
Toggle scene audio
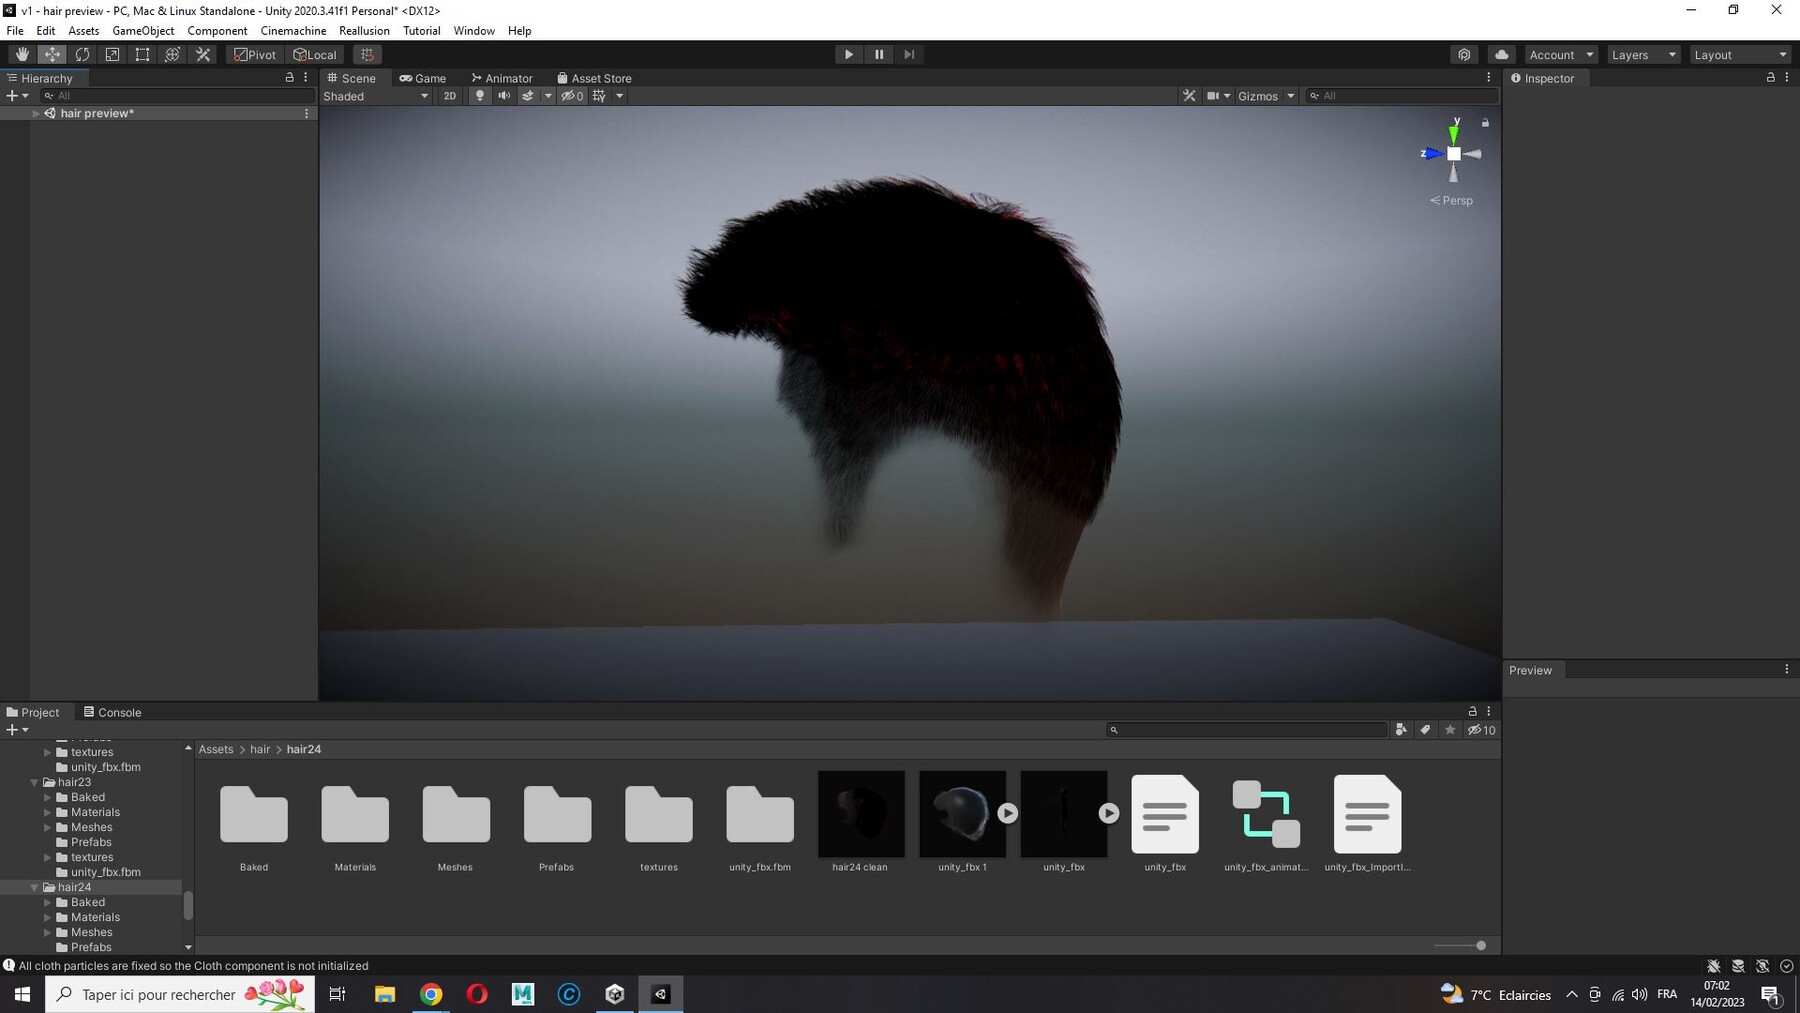pos(504,96)
